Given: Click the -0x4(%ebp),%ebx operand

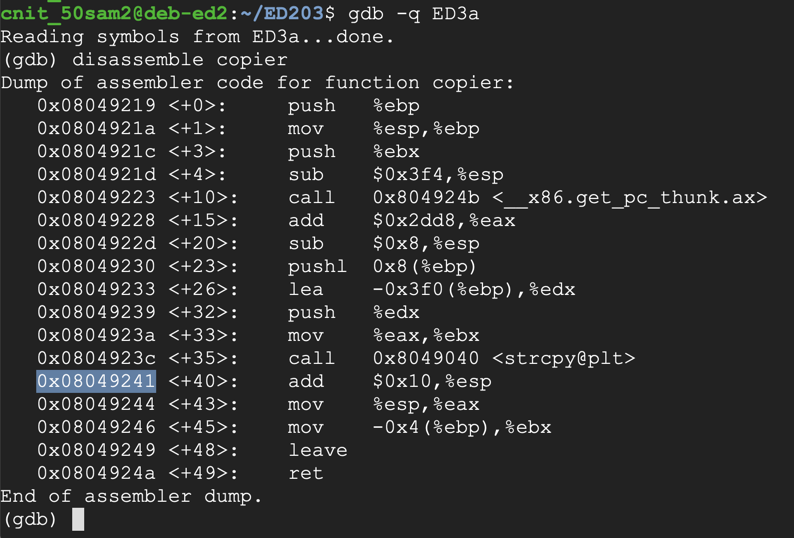Looking at the screenshot, I should click(x=461, y=427).
